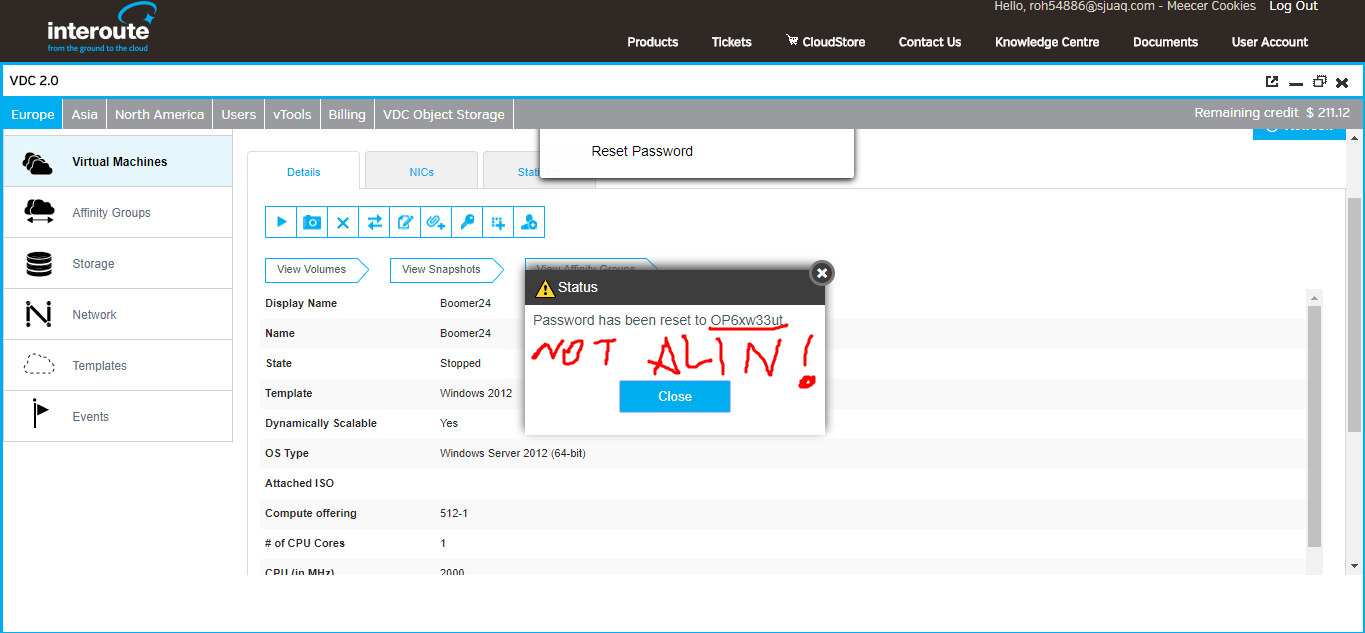Viewport: 1365px width, 633px height.
Task: Select Virtual Machines in sidebar
Action: [x=118, y=162]
